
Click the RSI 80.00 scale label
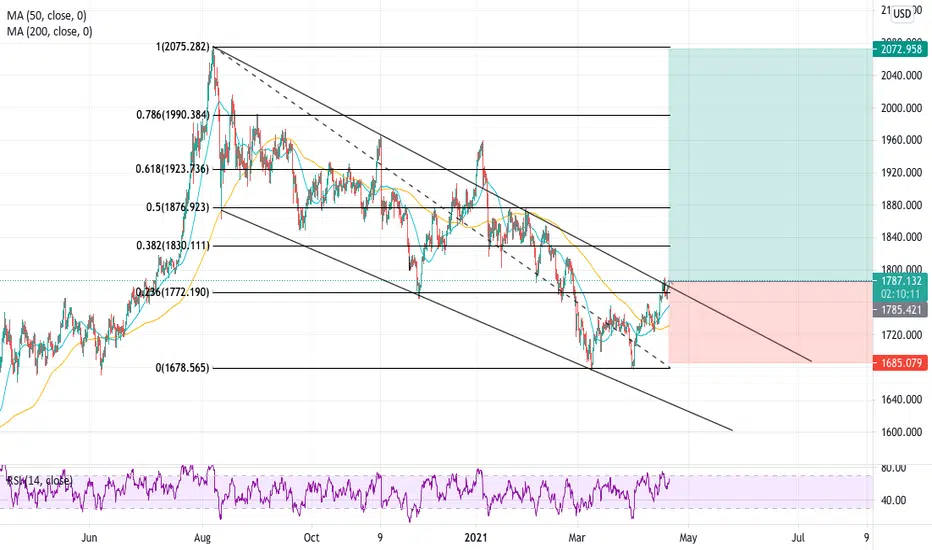coord(893,468)
